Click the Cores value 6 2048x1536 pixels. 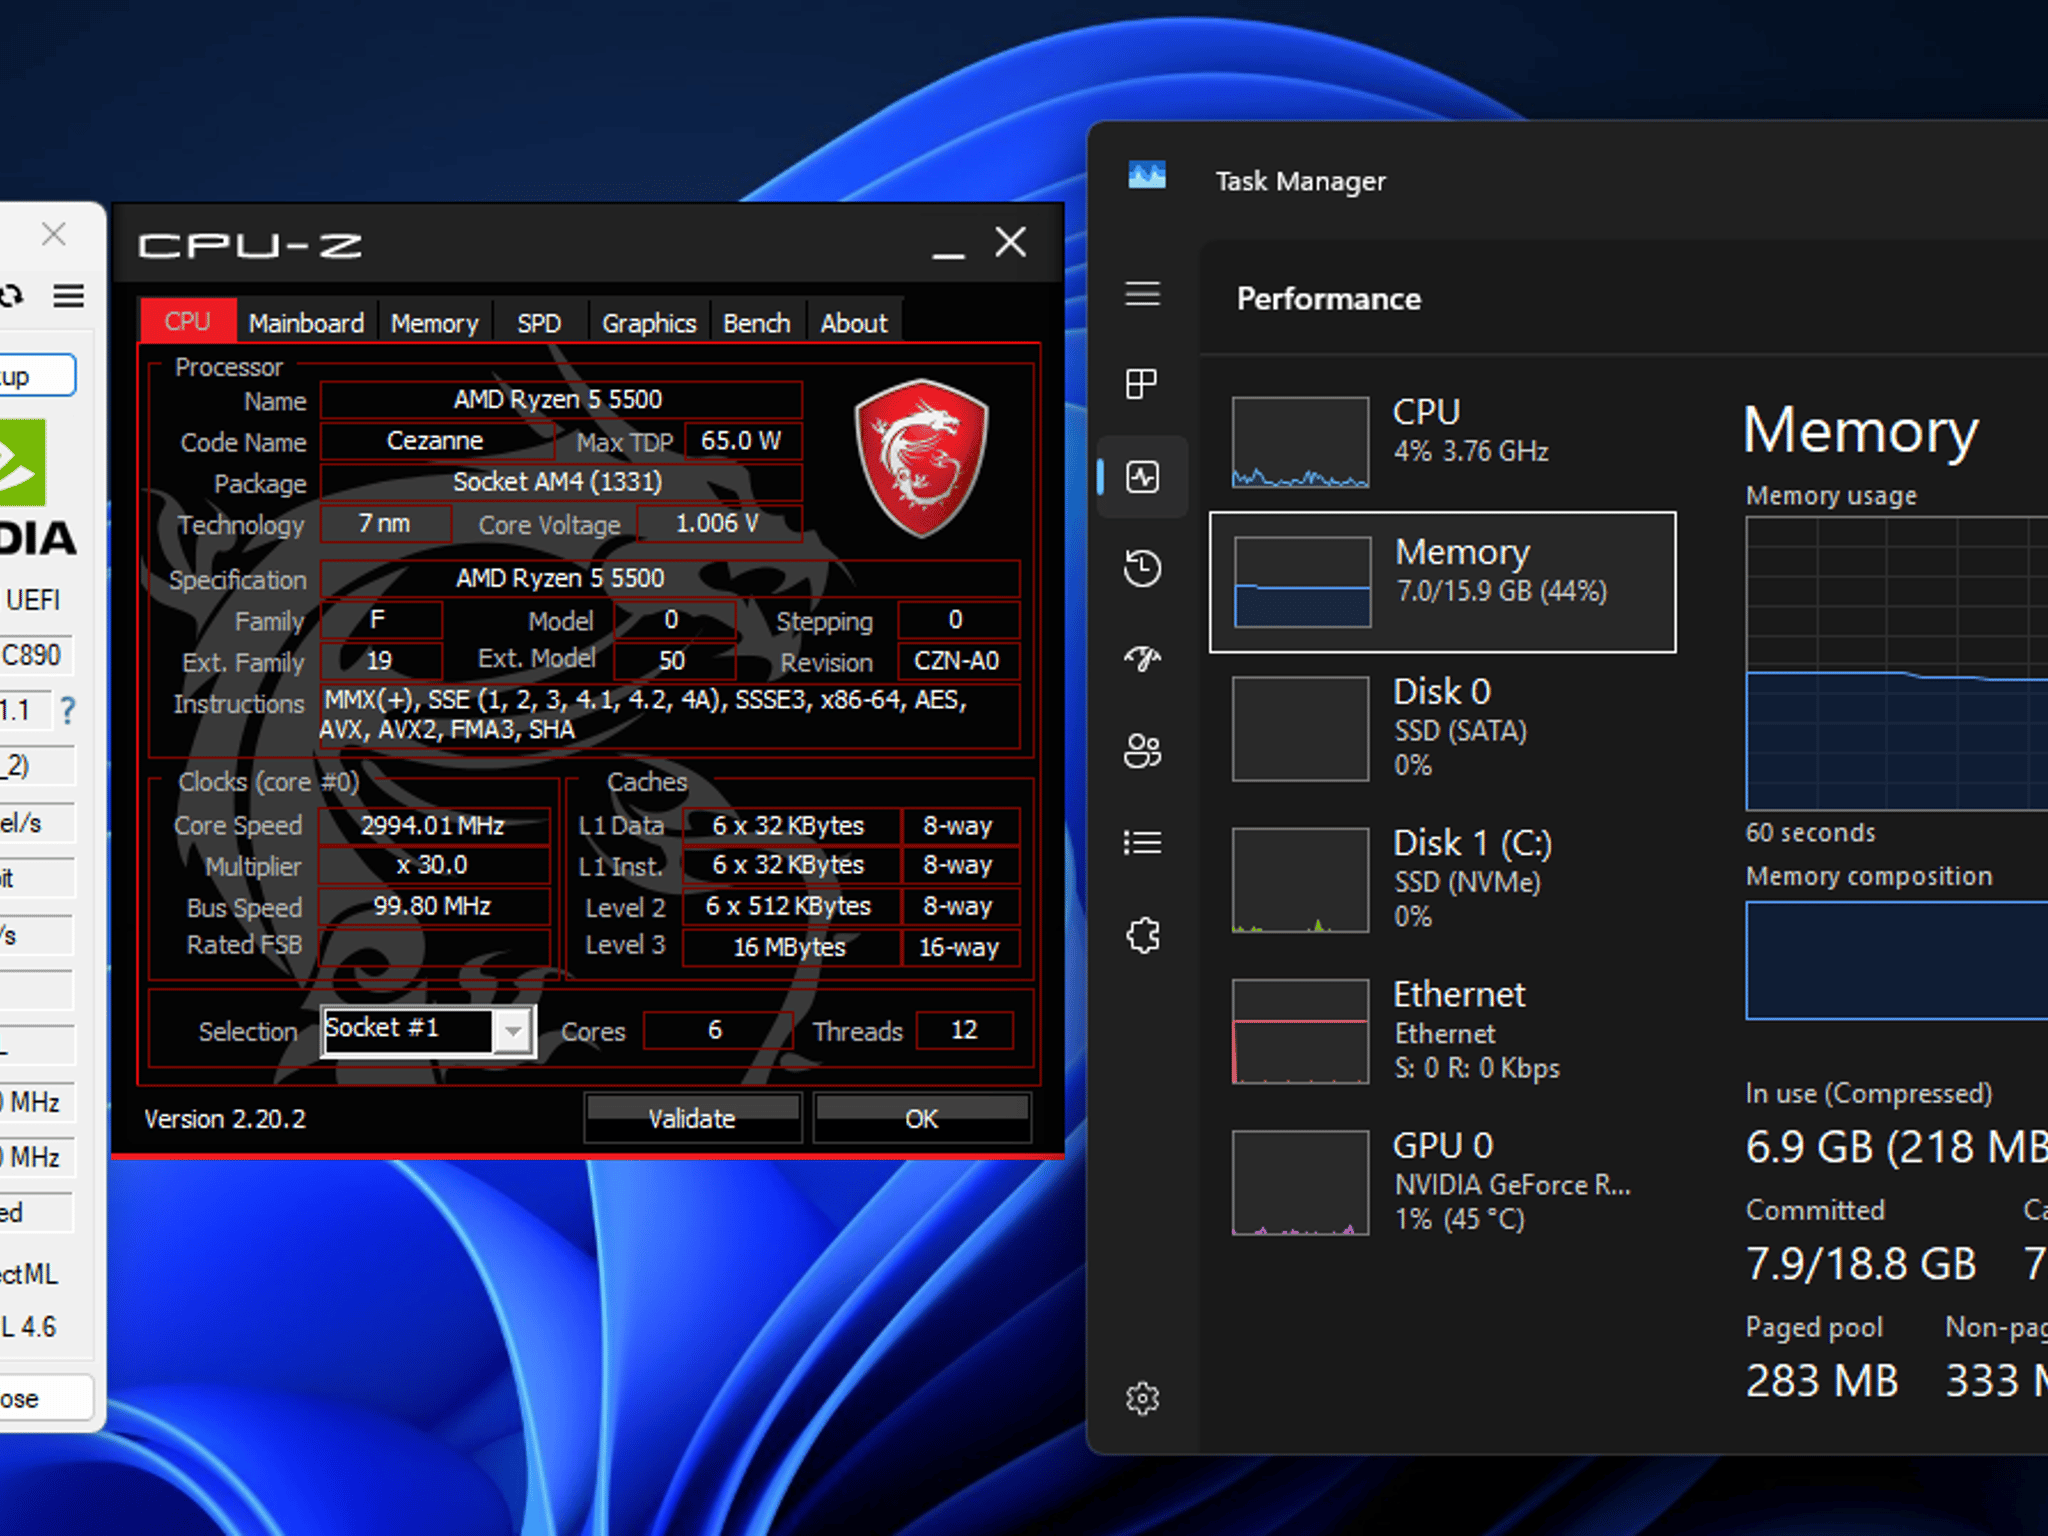pos(717,1030)
